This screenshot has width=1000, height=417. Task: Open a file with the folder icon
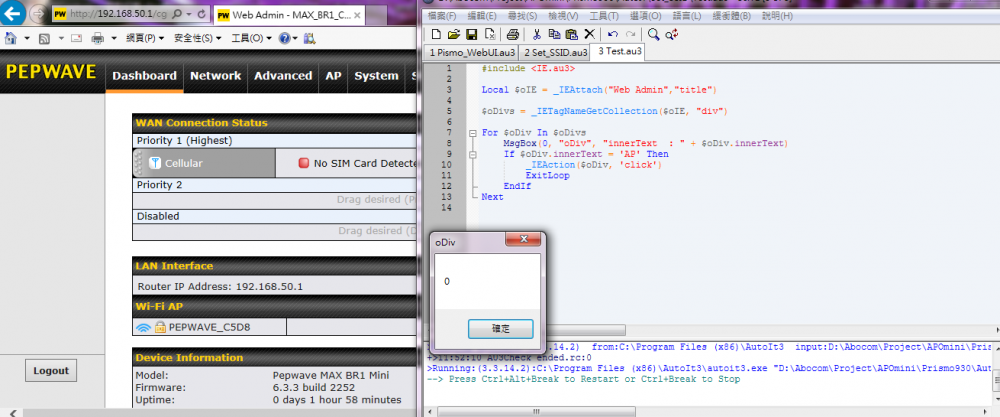pyautogui.click(x=453, y=34)
